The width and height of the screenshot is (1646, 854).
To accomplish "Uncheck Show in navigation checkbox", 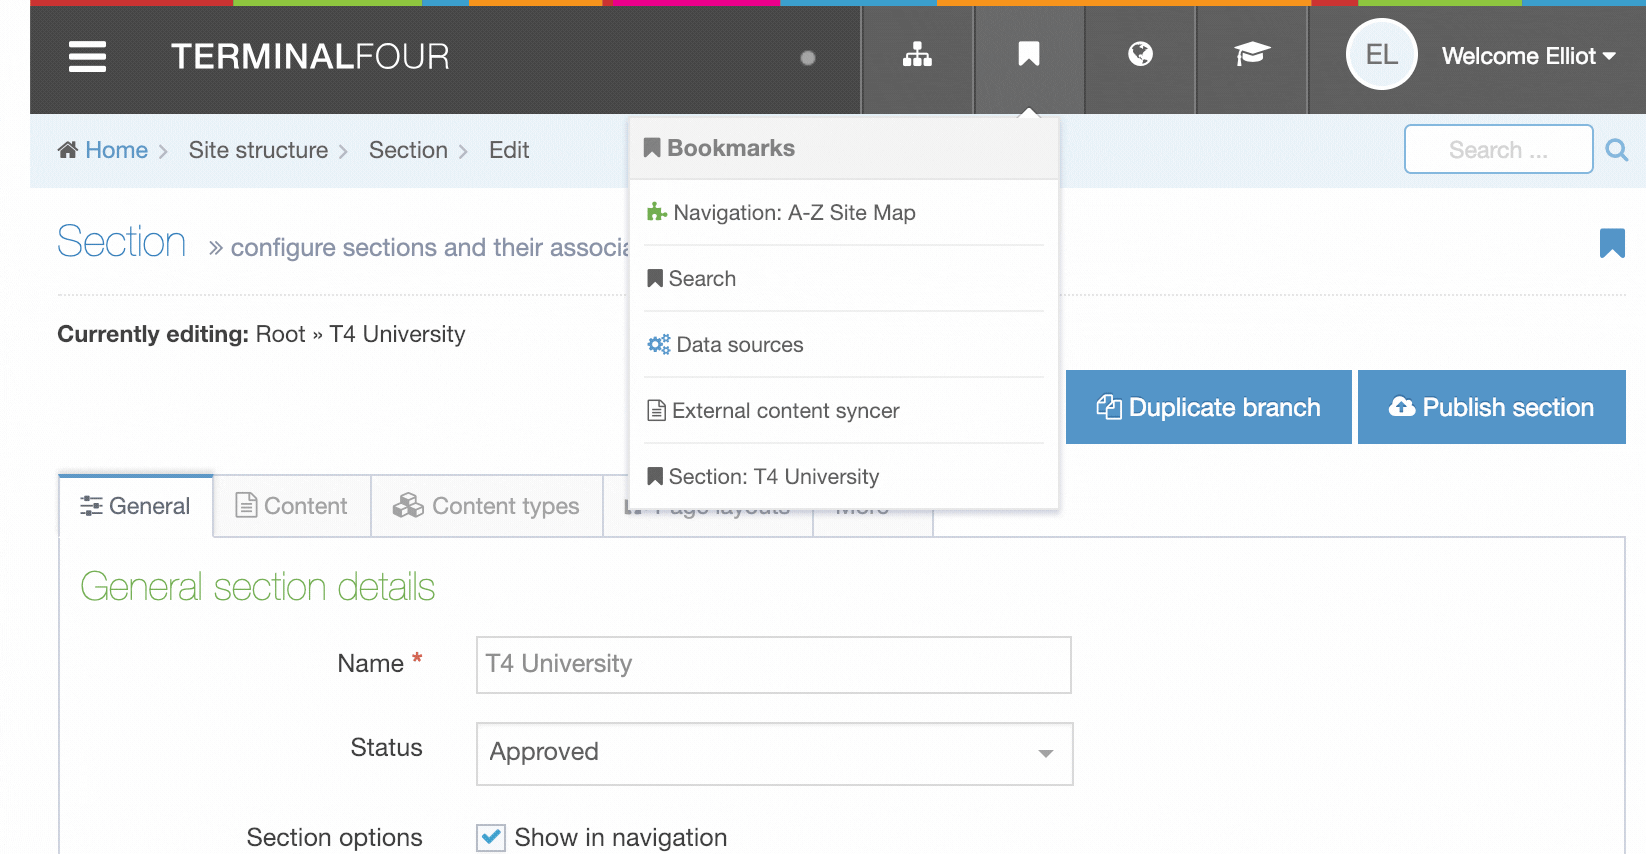I will click(x=491, y=837).
